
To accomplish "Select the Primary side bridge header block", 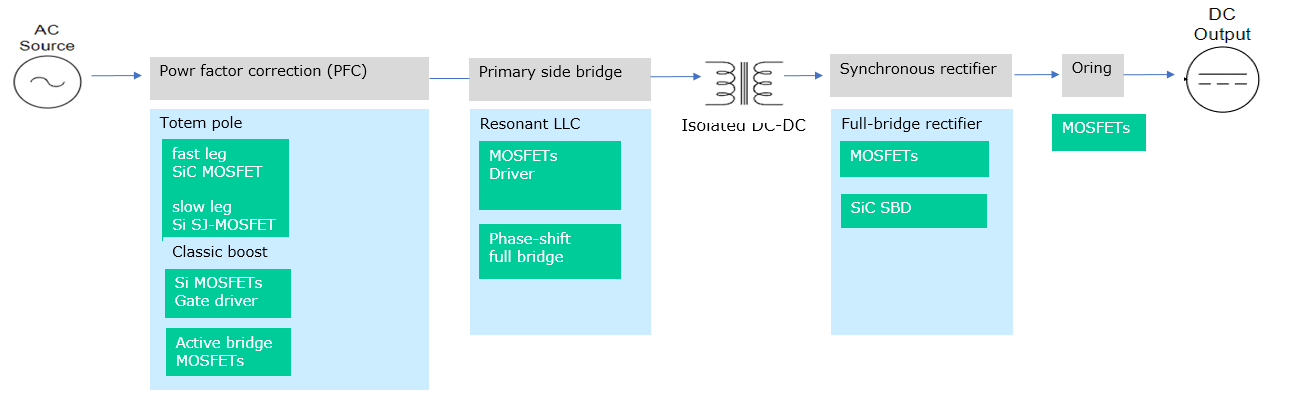I will point(559,78).
